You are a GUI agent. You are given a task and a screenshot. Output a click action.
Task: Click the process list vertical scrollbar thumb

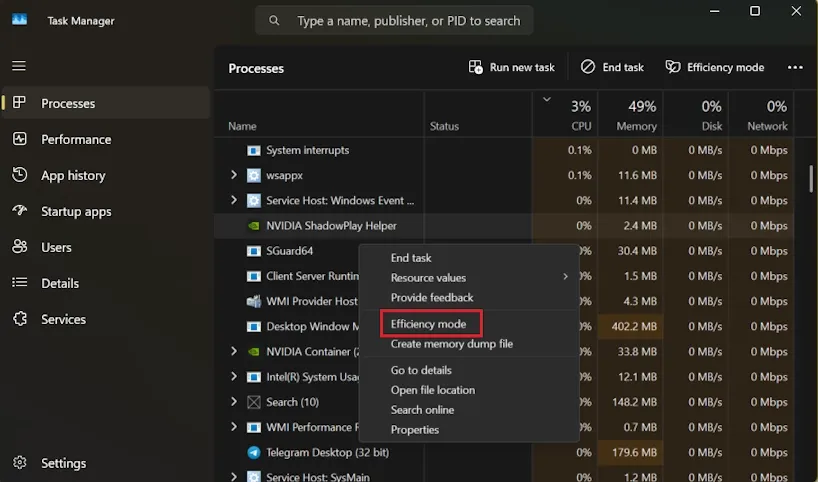[x=811, y=178]
